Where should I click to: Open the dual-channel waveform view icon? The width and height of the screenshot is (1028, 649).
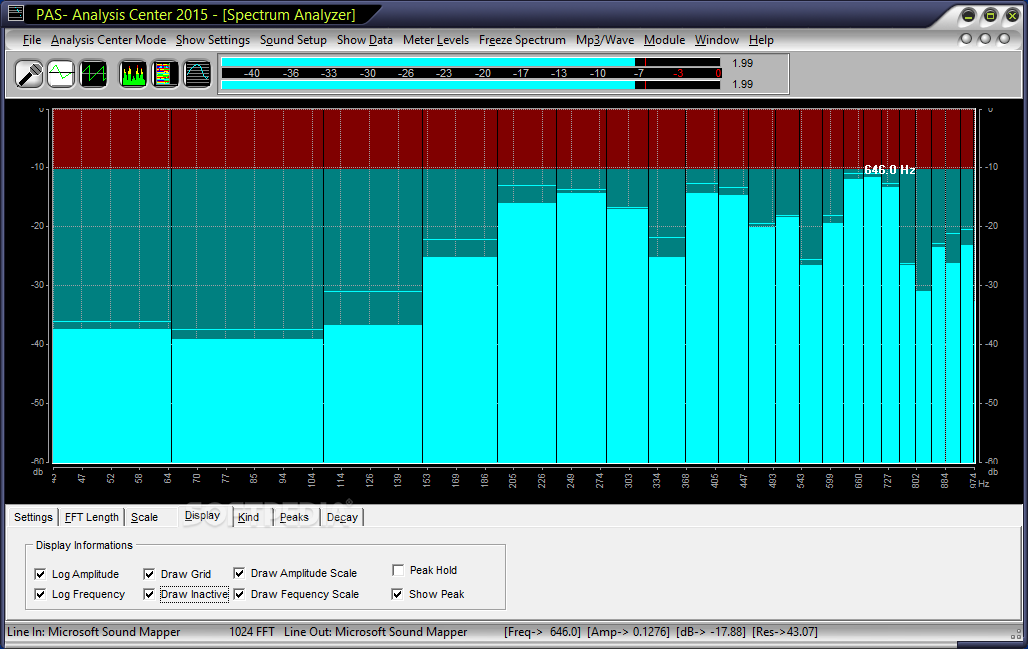[x=93, y=74]
